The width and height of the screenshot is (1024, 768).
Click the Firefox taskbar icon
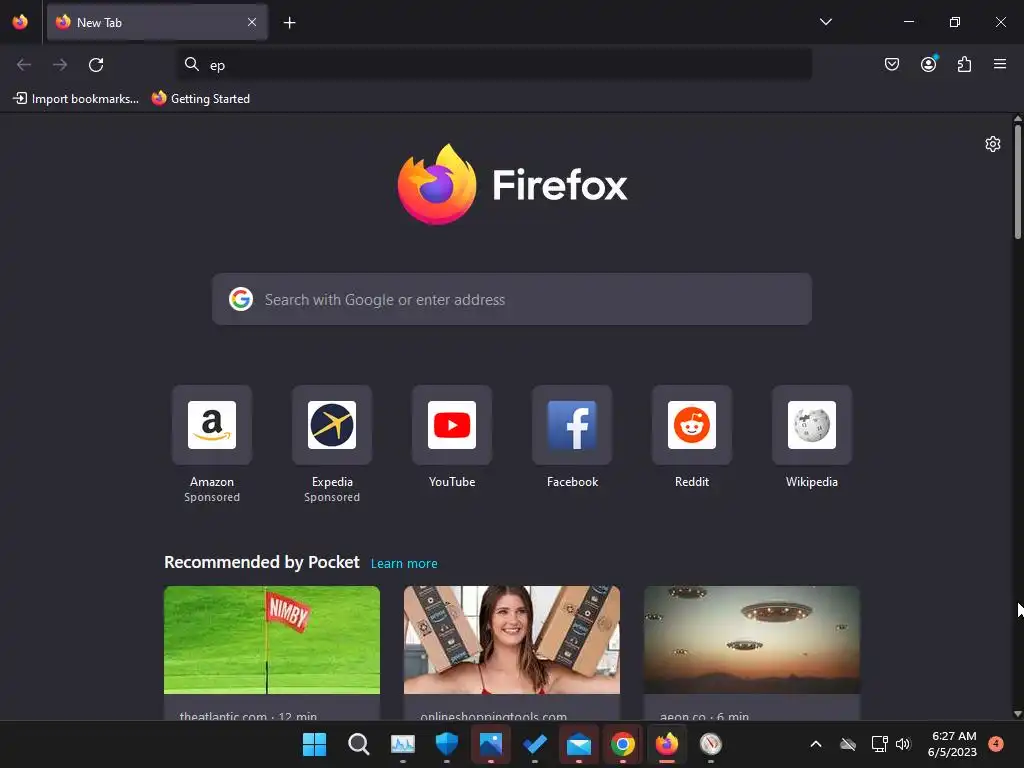click(x=667, y=744)
